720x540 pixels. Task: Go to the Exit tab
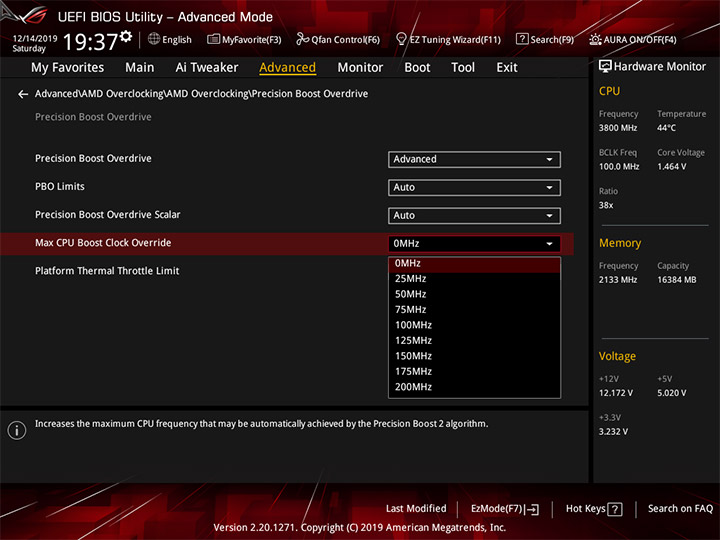[x=506, y=68]
